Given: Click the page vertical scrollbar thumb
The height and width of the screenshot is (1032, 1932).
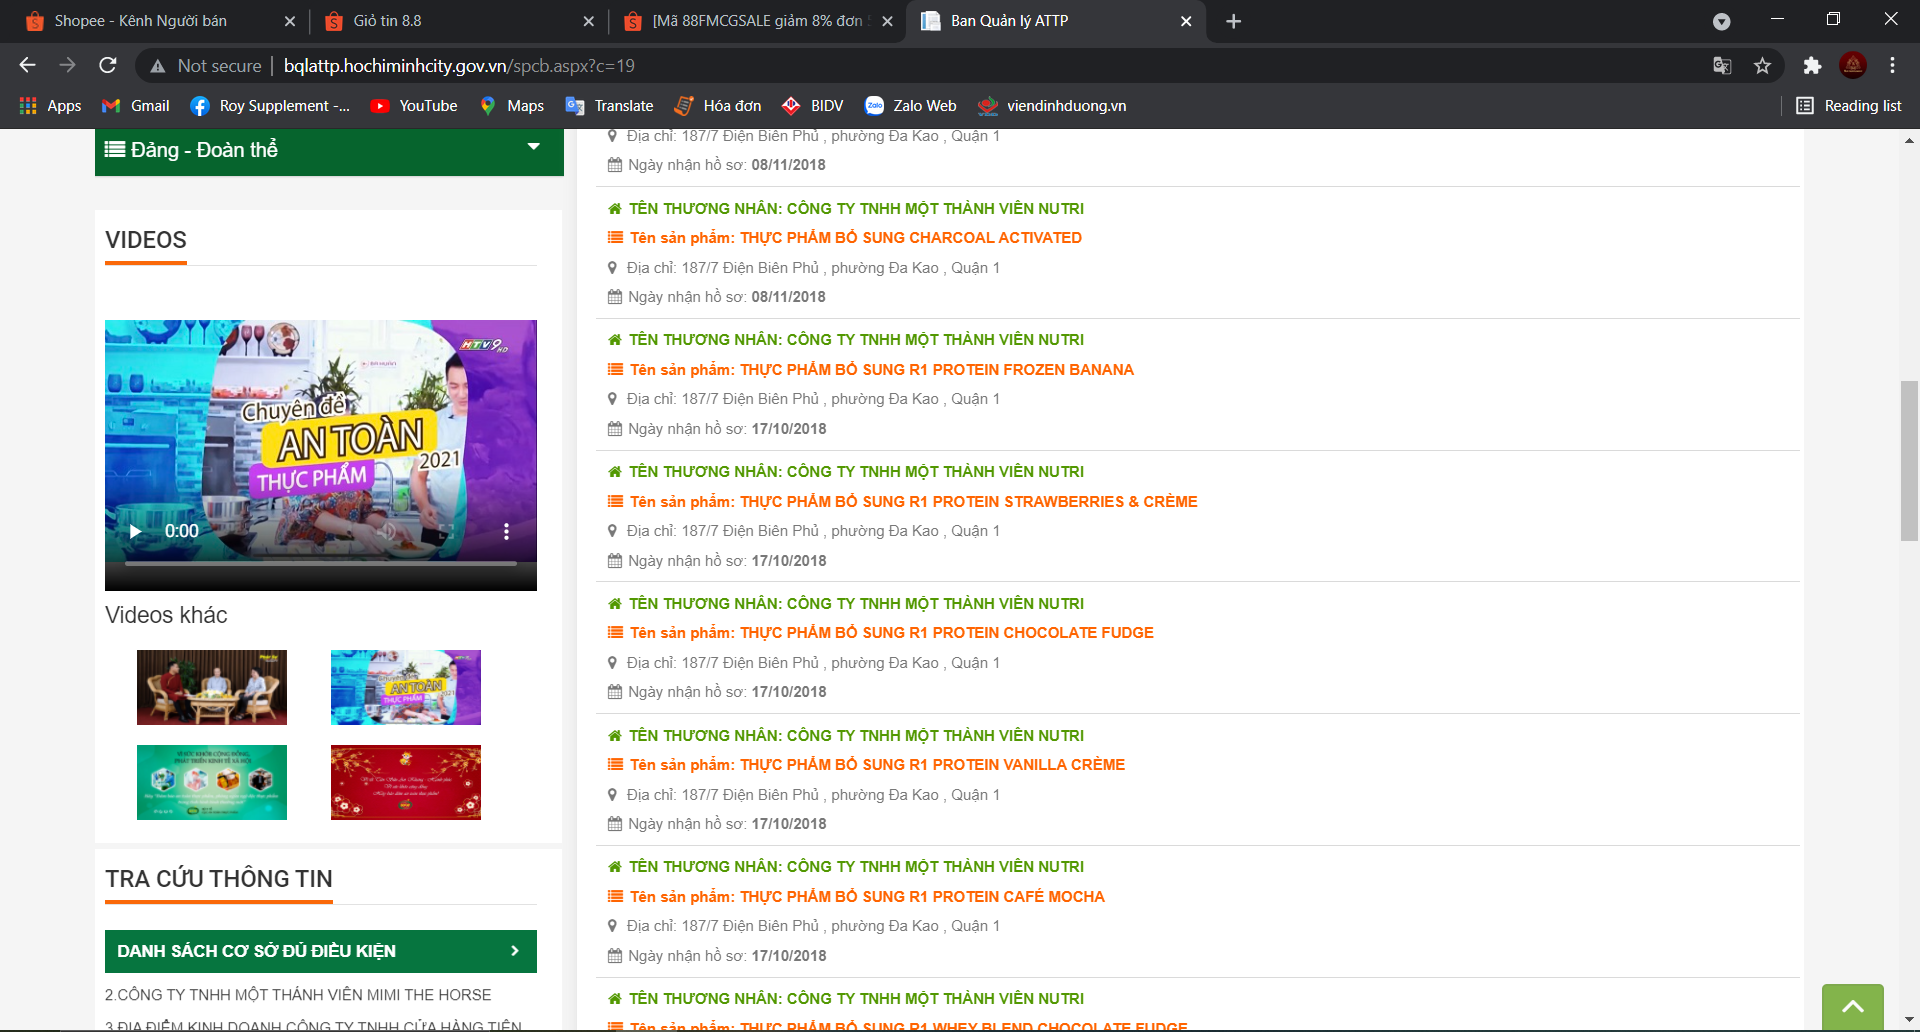Looking at the screenshot, I should 1909,460.
